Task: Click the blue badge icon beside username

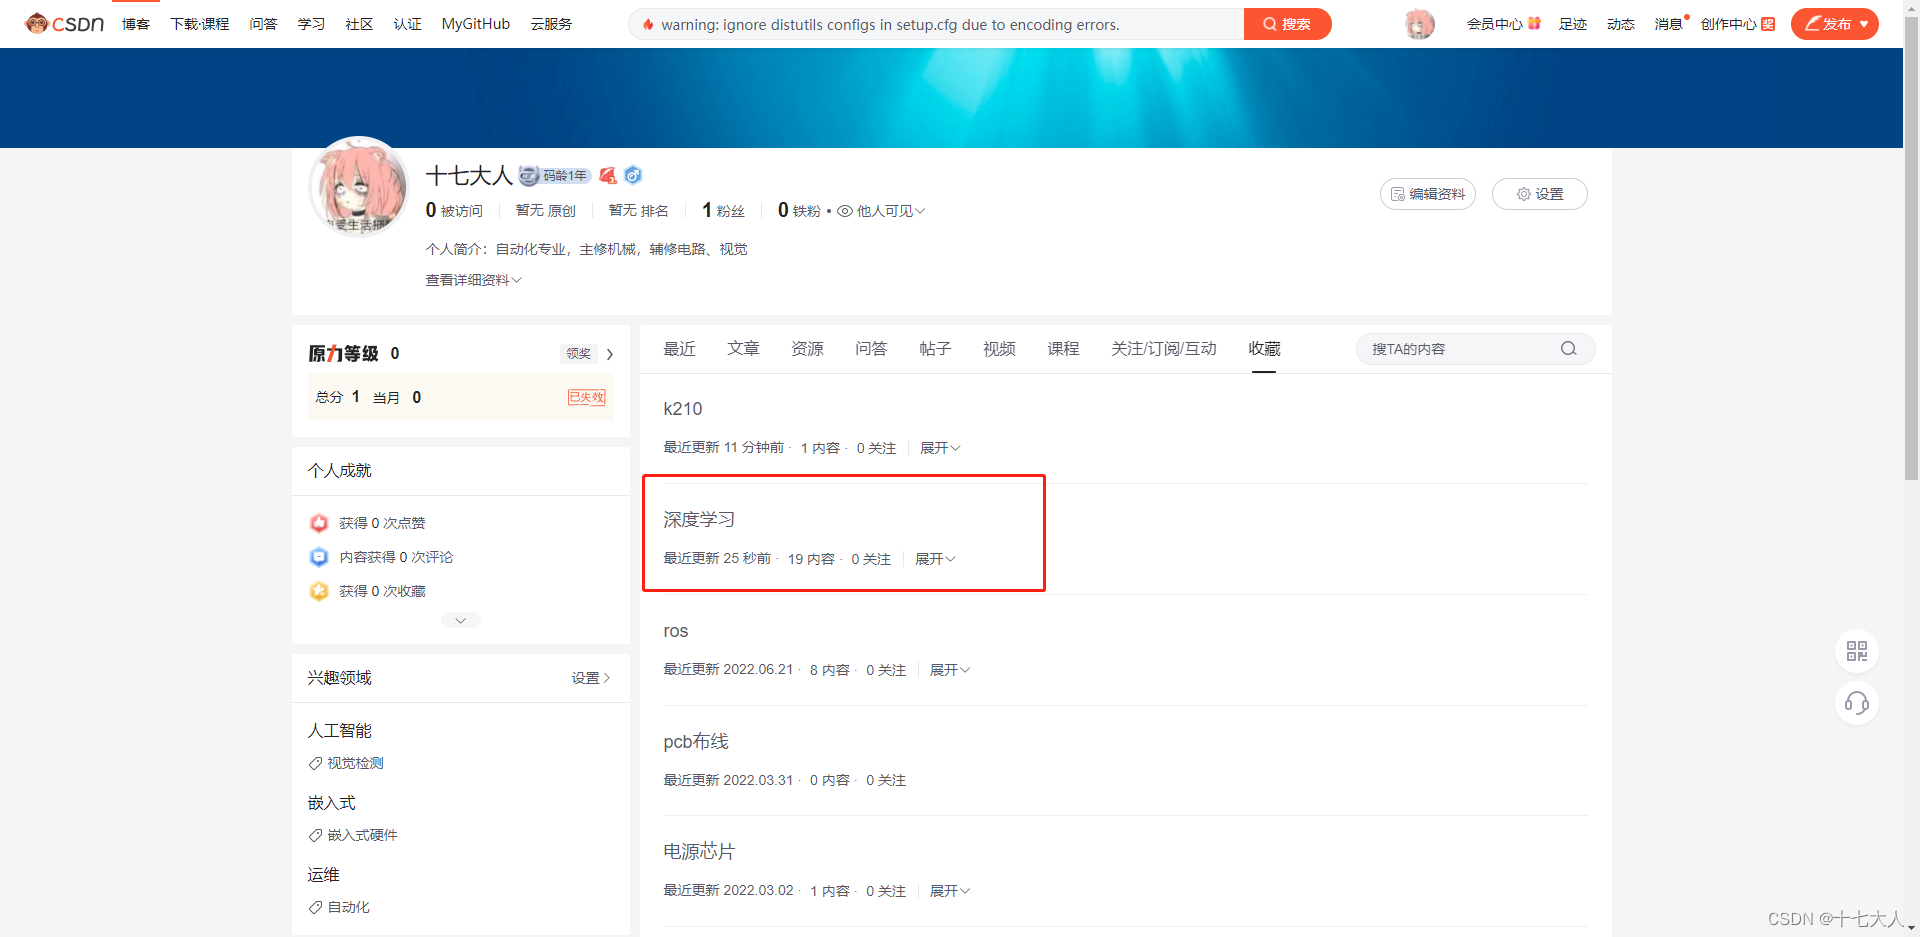Action: click(x=633, y=176)
